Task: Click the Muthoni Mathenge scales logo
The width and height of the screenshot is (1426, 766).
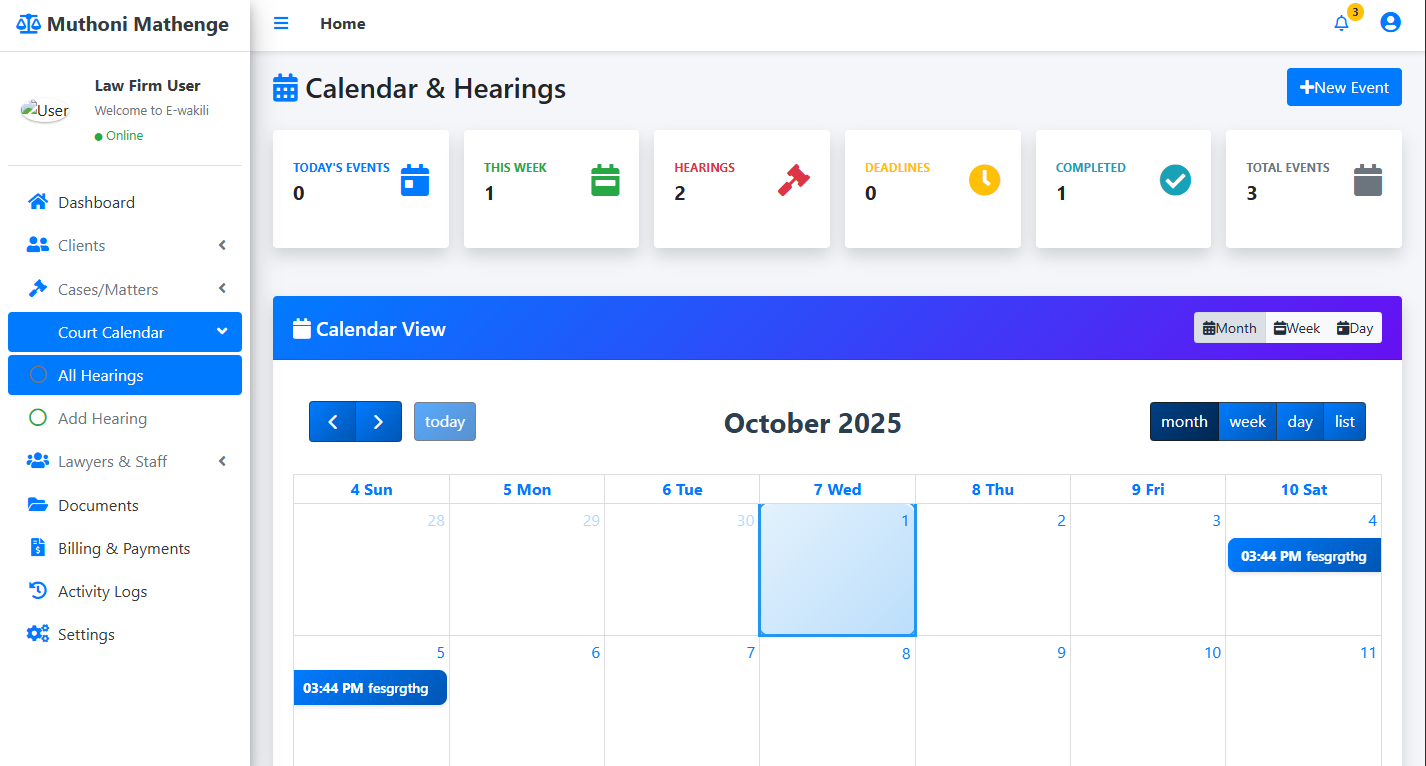Action: point(29,24)
